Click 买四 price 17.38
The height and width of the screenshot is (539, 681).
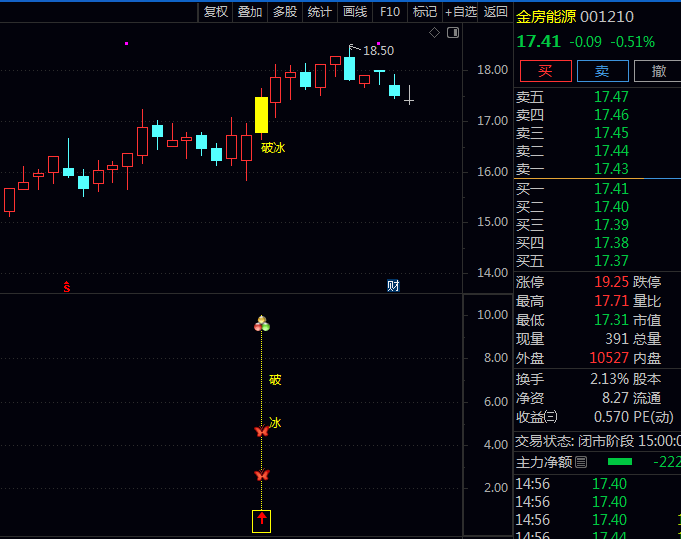point(611,243)
